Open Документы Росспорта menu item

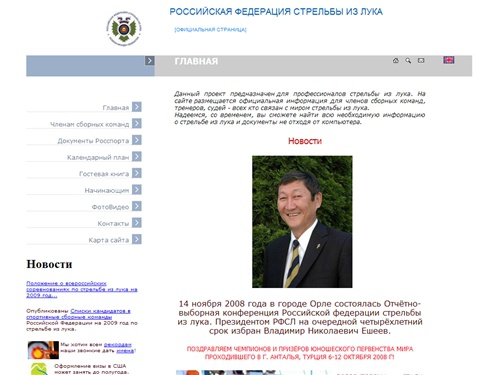coord(93,141)
